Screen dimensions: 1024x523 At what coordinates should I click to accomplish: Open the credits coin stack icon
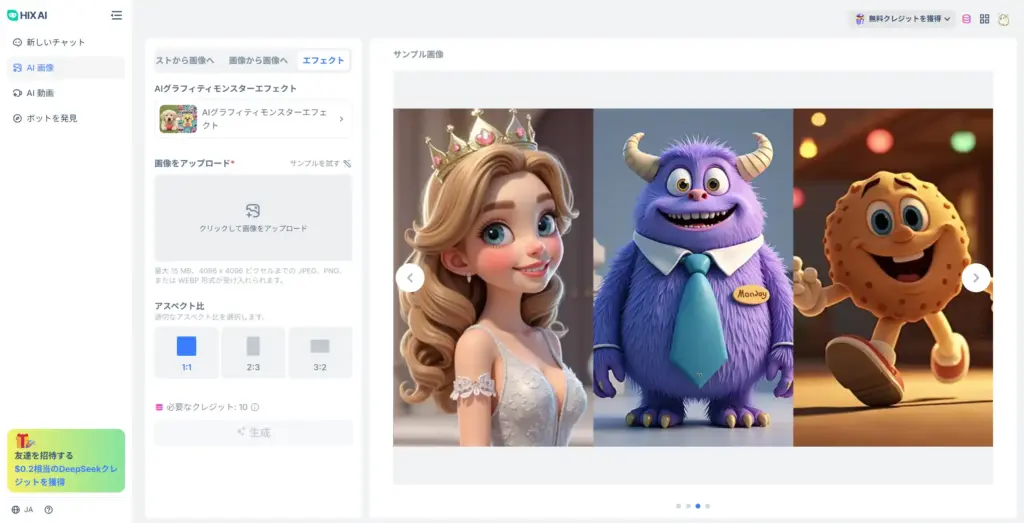966,19
